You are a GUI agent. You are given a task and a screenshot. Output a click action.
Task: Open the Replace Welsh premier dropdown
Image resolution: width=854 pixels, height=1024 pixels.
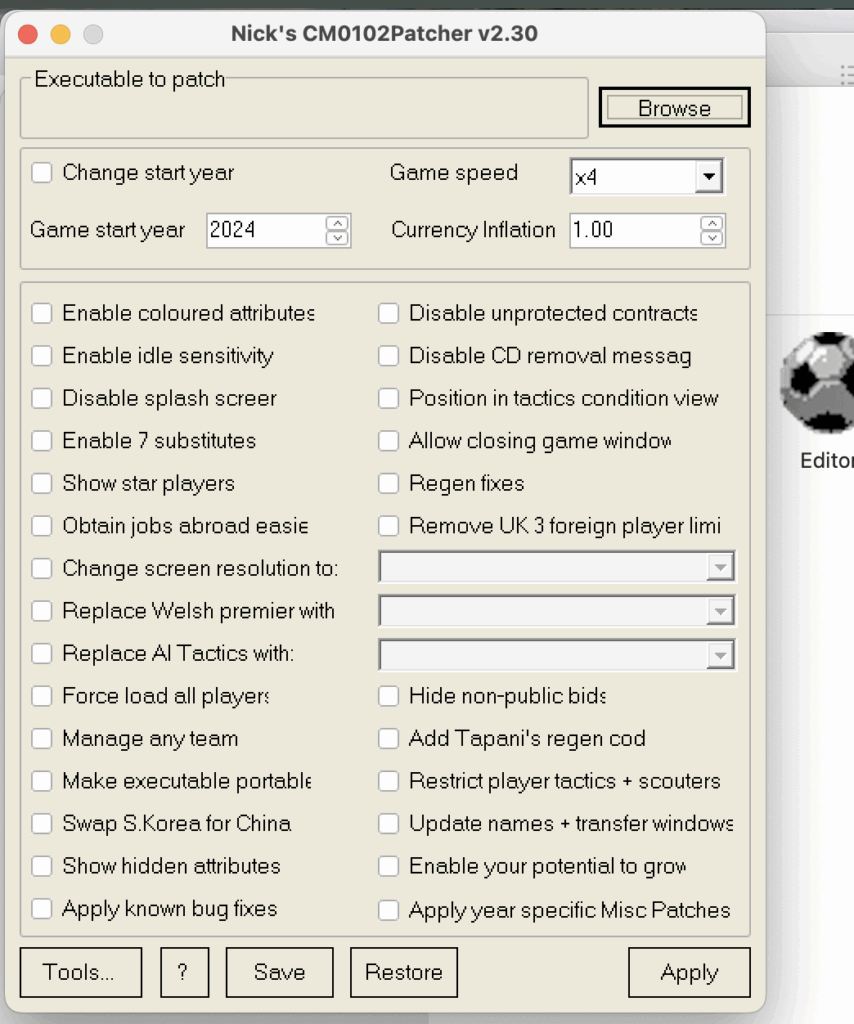pos(719,611)
